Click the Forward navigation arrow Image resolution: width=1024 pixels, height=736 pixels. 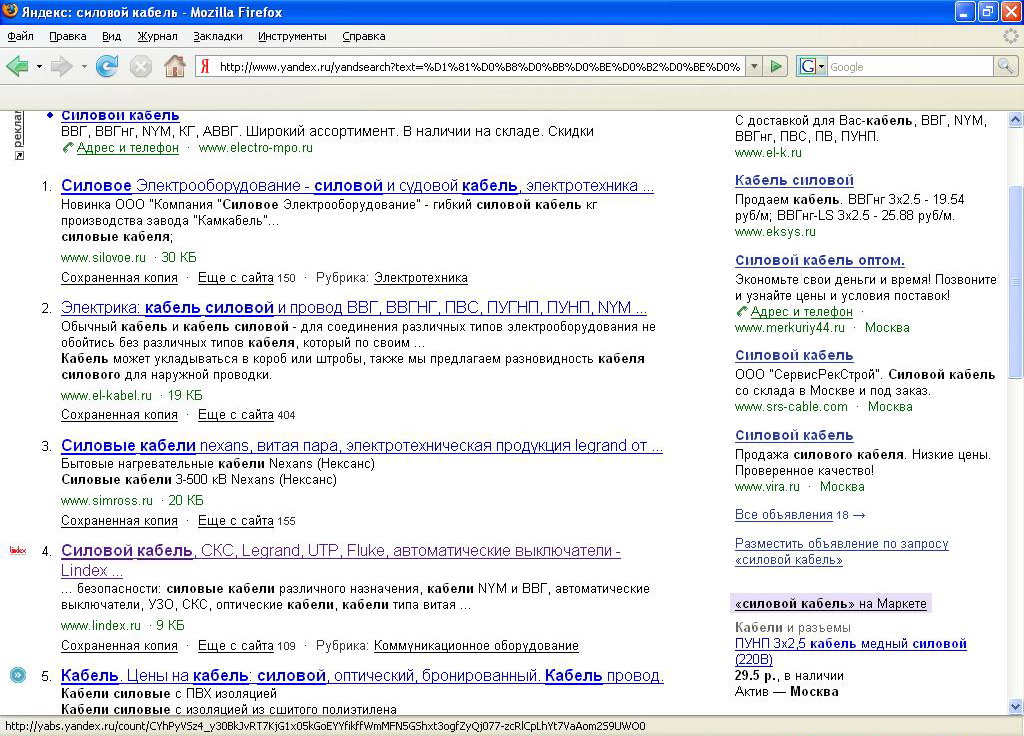coord(62,67)
